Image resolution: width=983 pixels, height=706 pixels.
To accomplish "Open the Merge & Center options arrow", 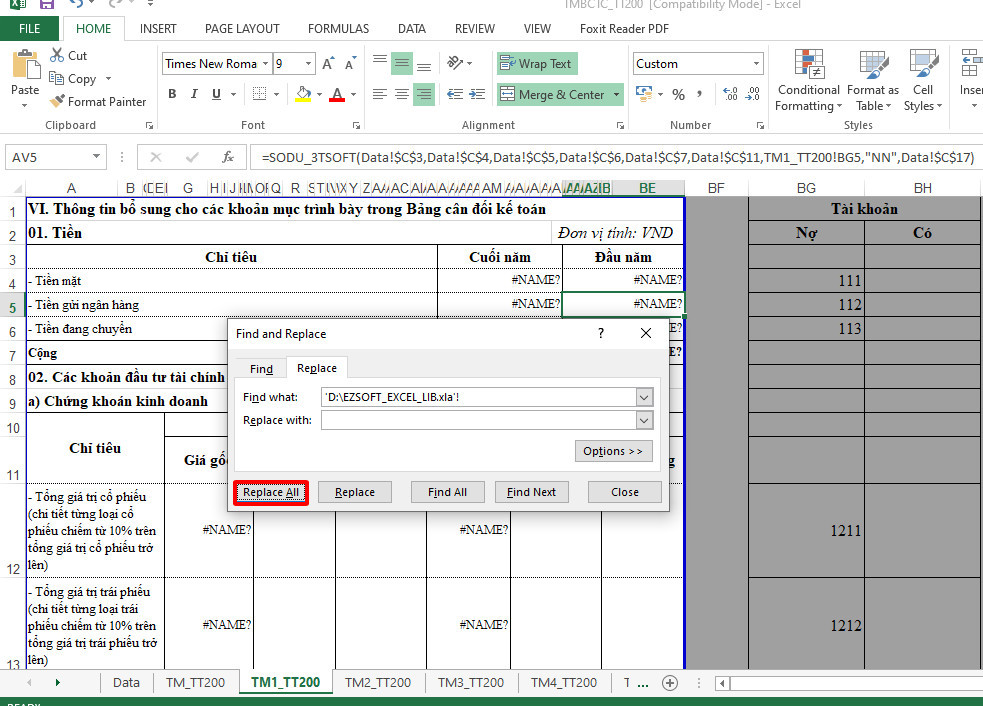I will [616, 95].
